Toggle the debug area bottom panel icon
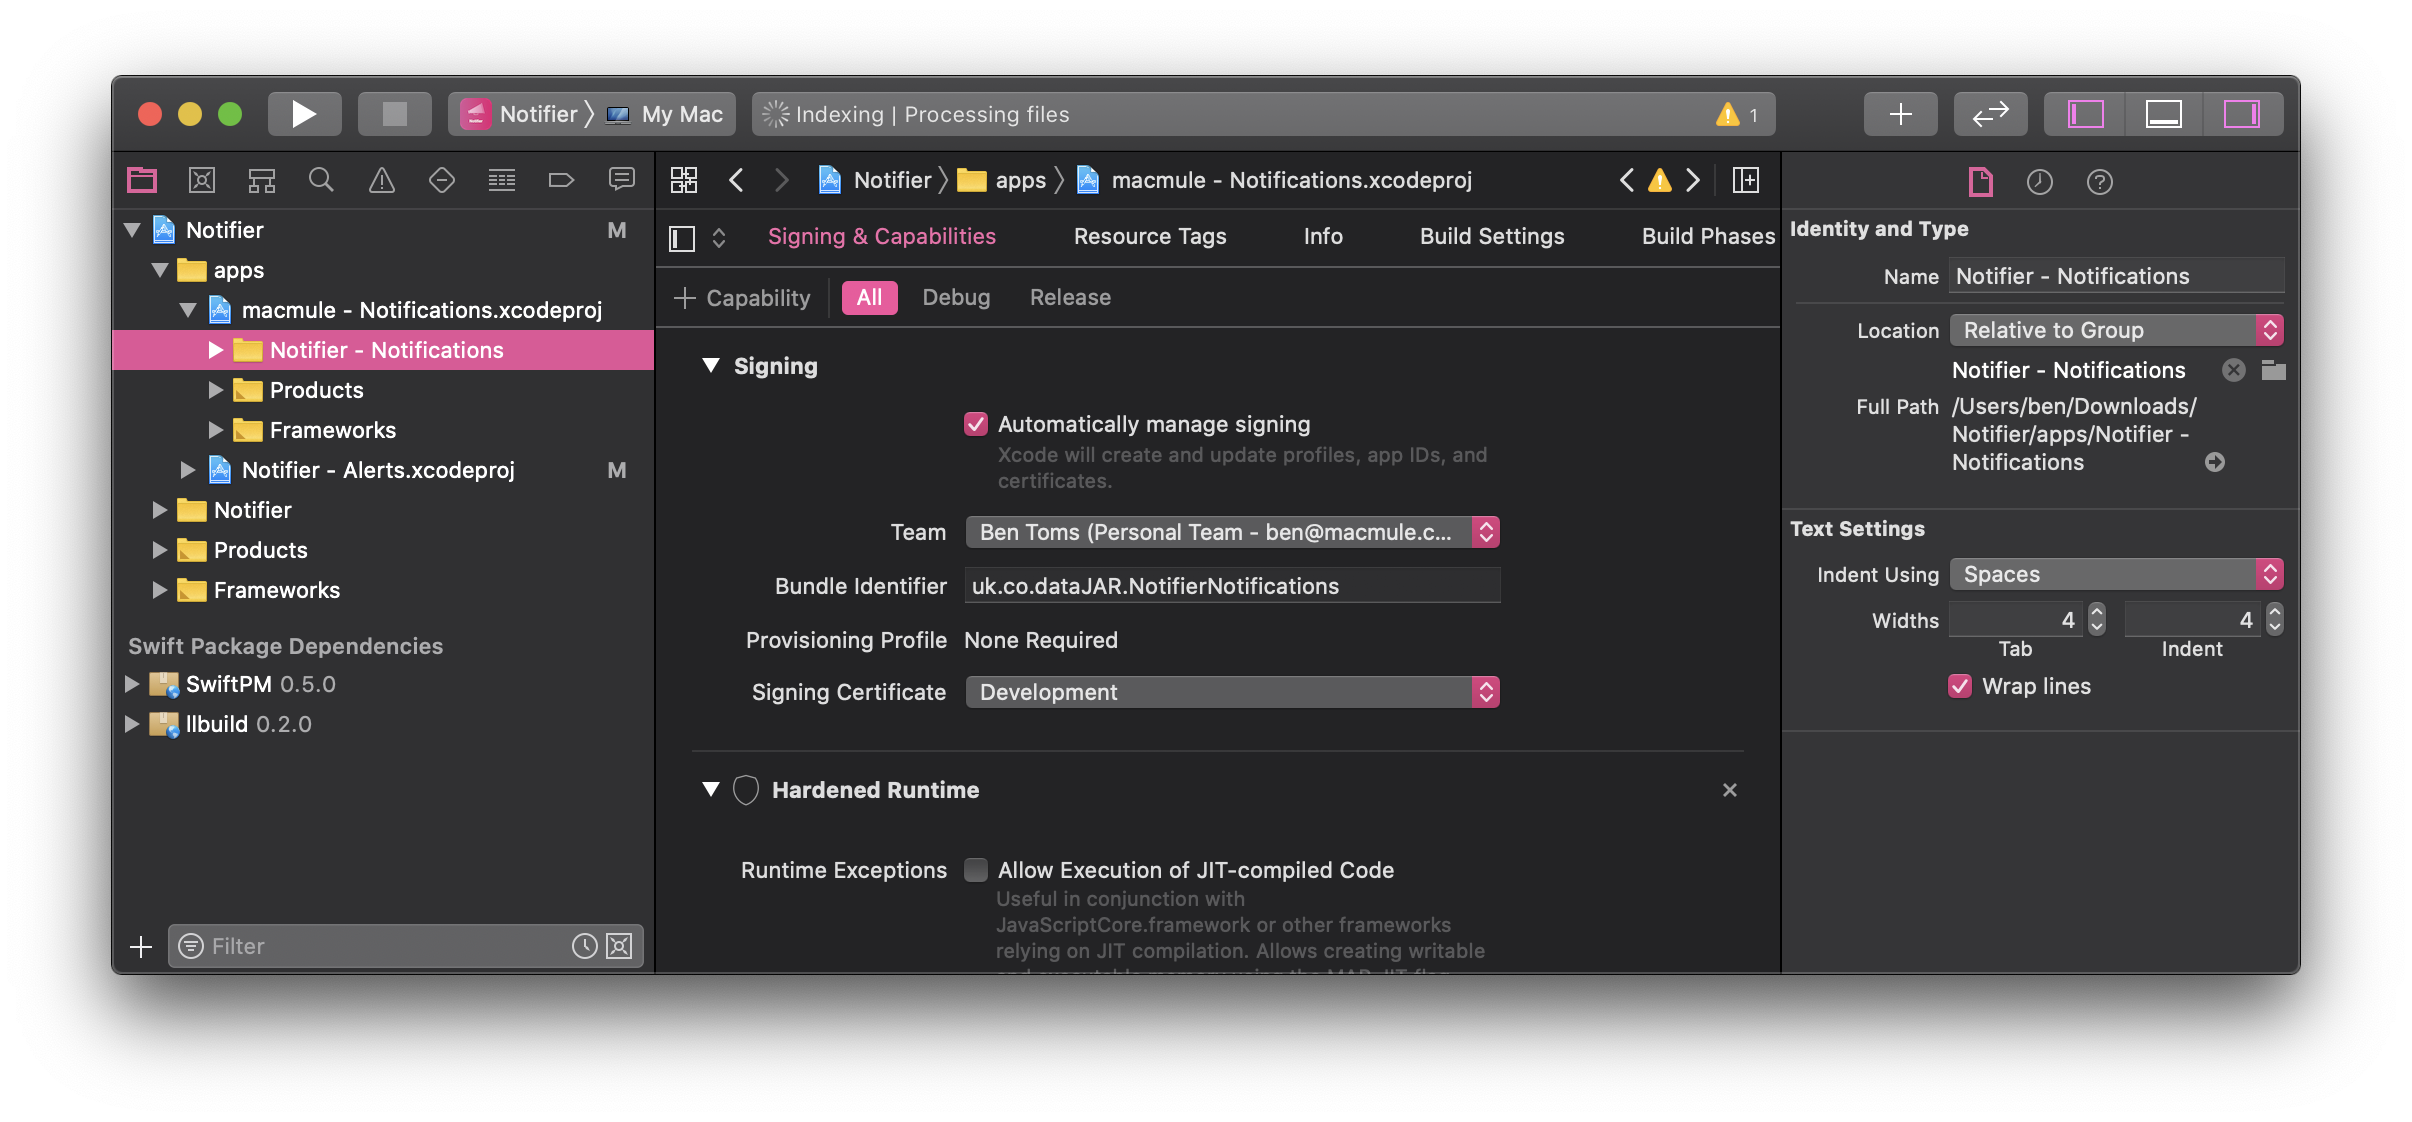 click(2163, 114)
